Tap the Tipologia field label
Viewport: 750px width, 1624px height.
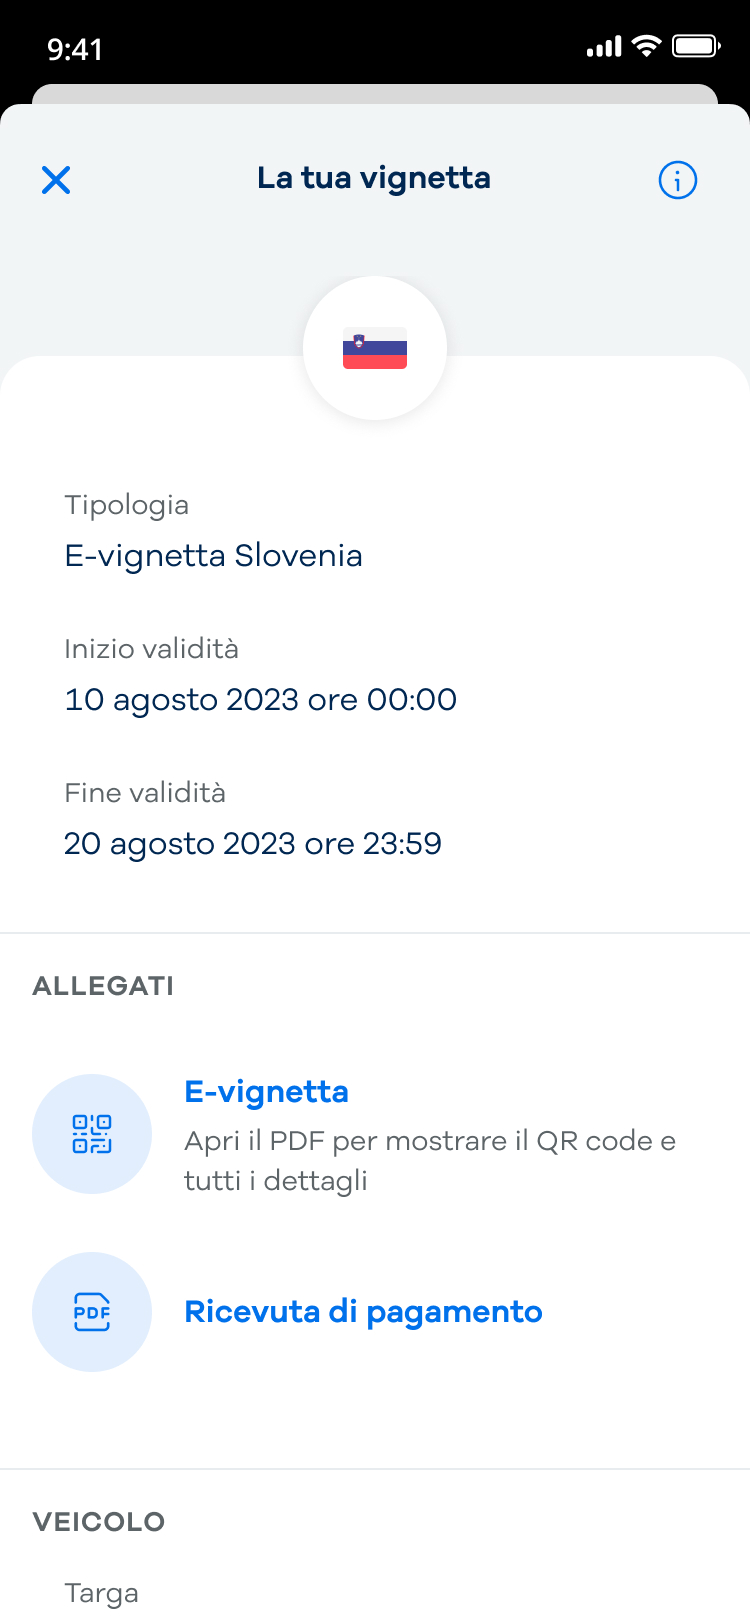tap(126, 505)
